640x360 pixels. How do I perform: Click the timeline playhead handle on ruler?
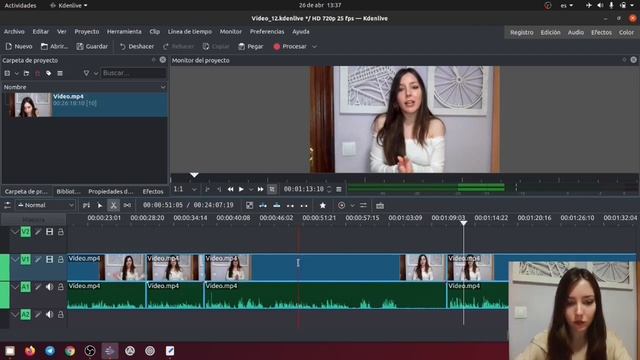pyautogui.click(x=464, y=223)
